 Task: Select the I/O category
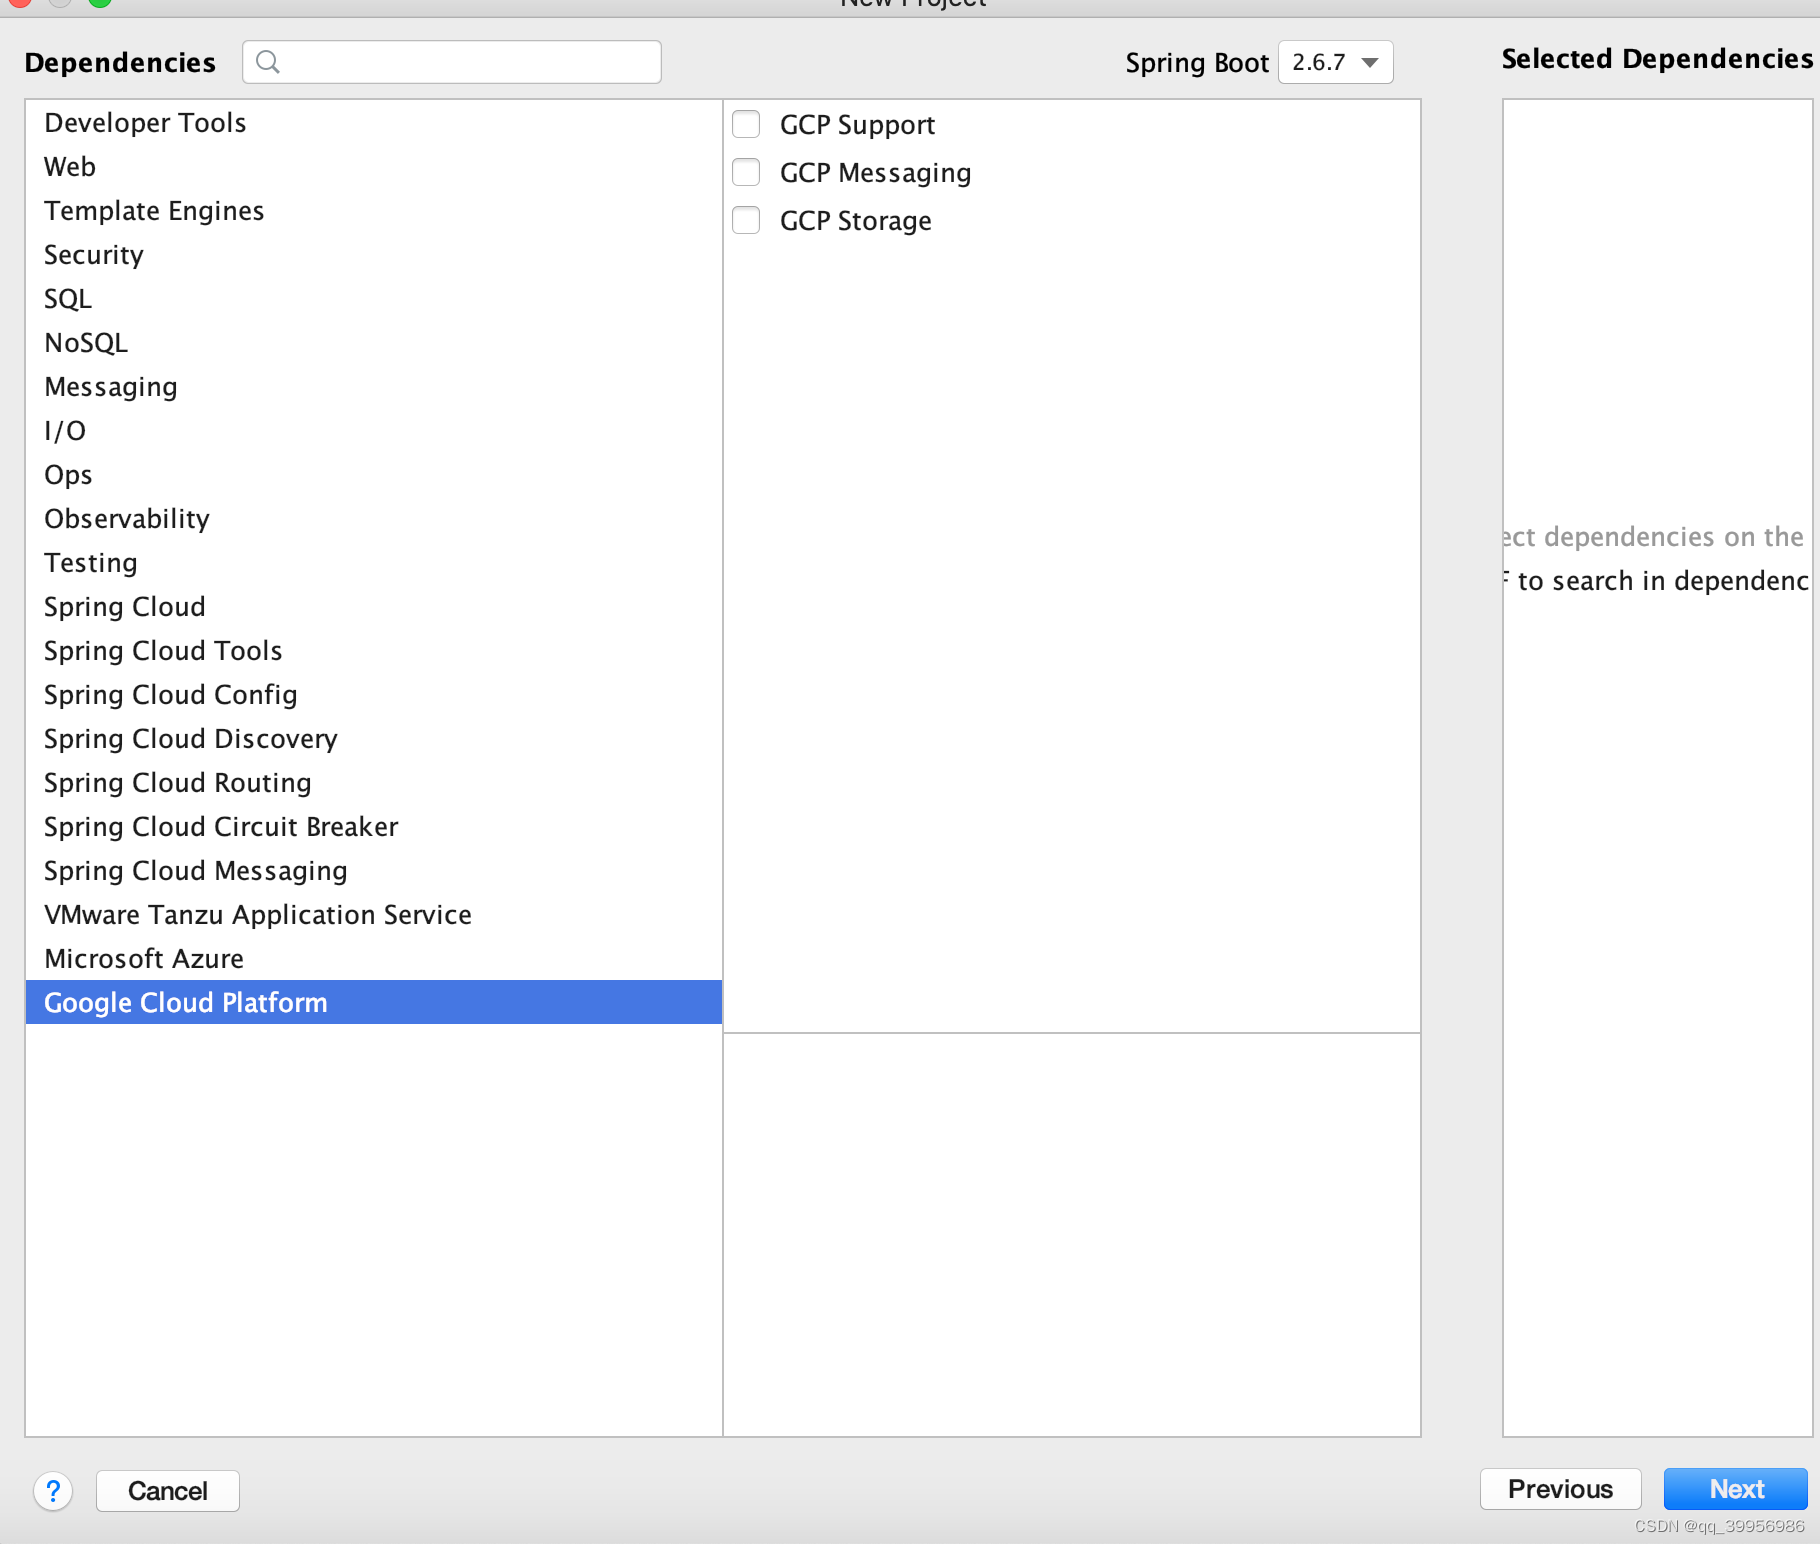click(x=374, y=431)
